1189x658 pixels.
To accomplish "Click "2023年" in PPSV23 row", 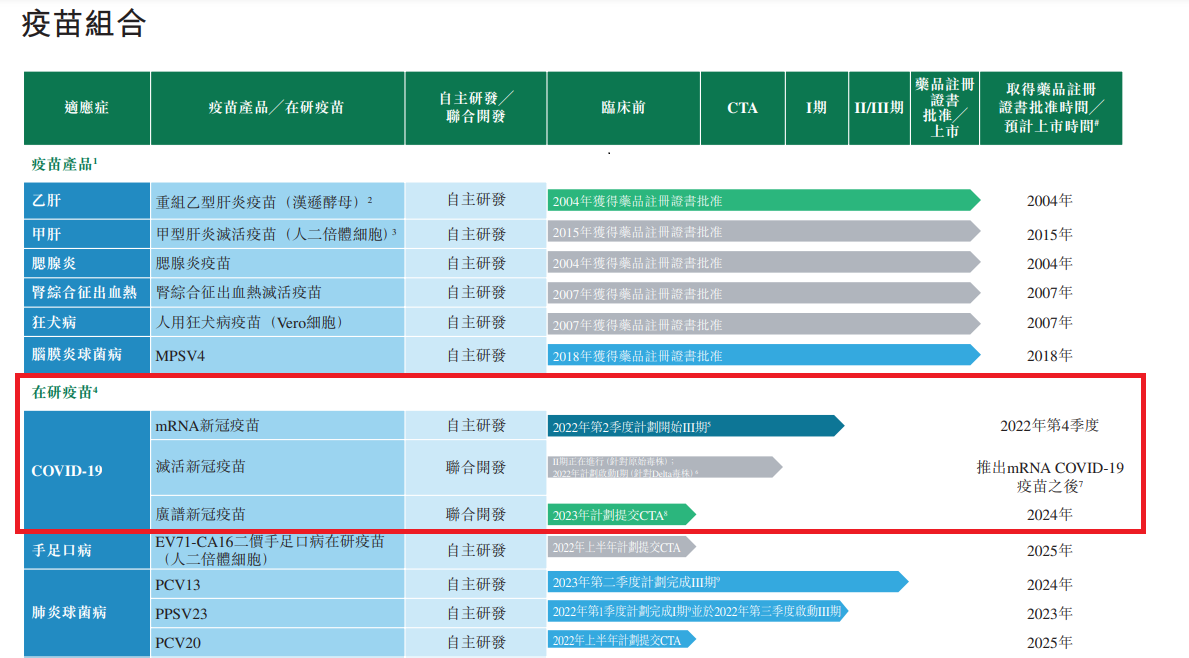I will click(1049, 613).
